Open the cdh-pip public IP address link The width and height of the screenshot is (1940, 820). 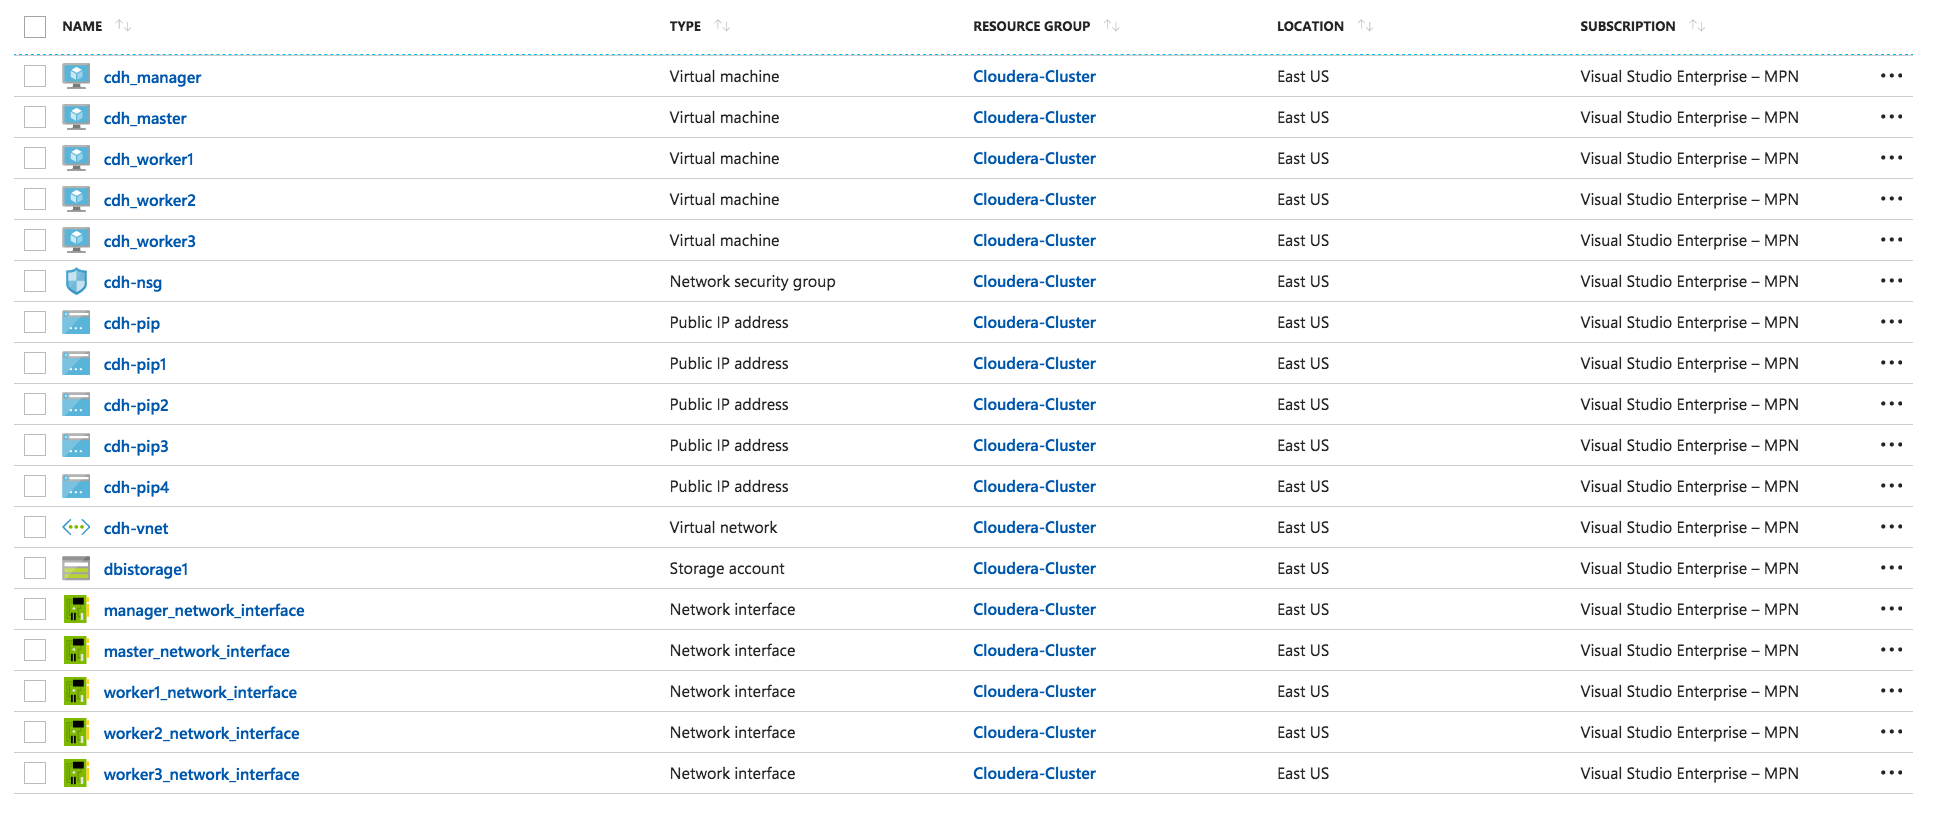[132, 323]
